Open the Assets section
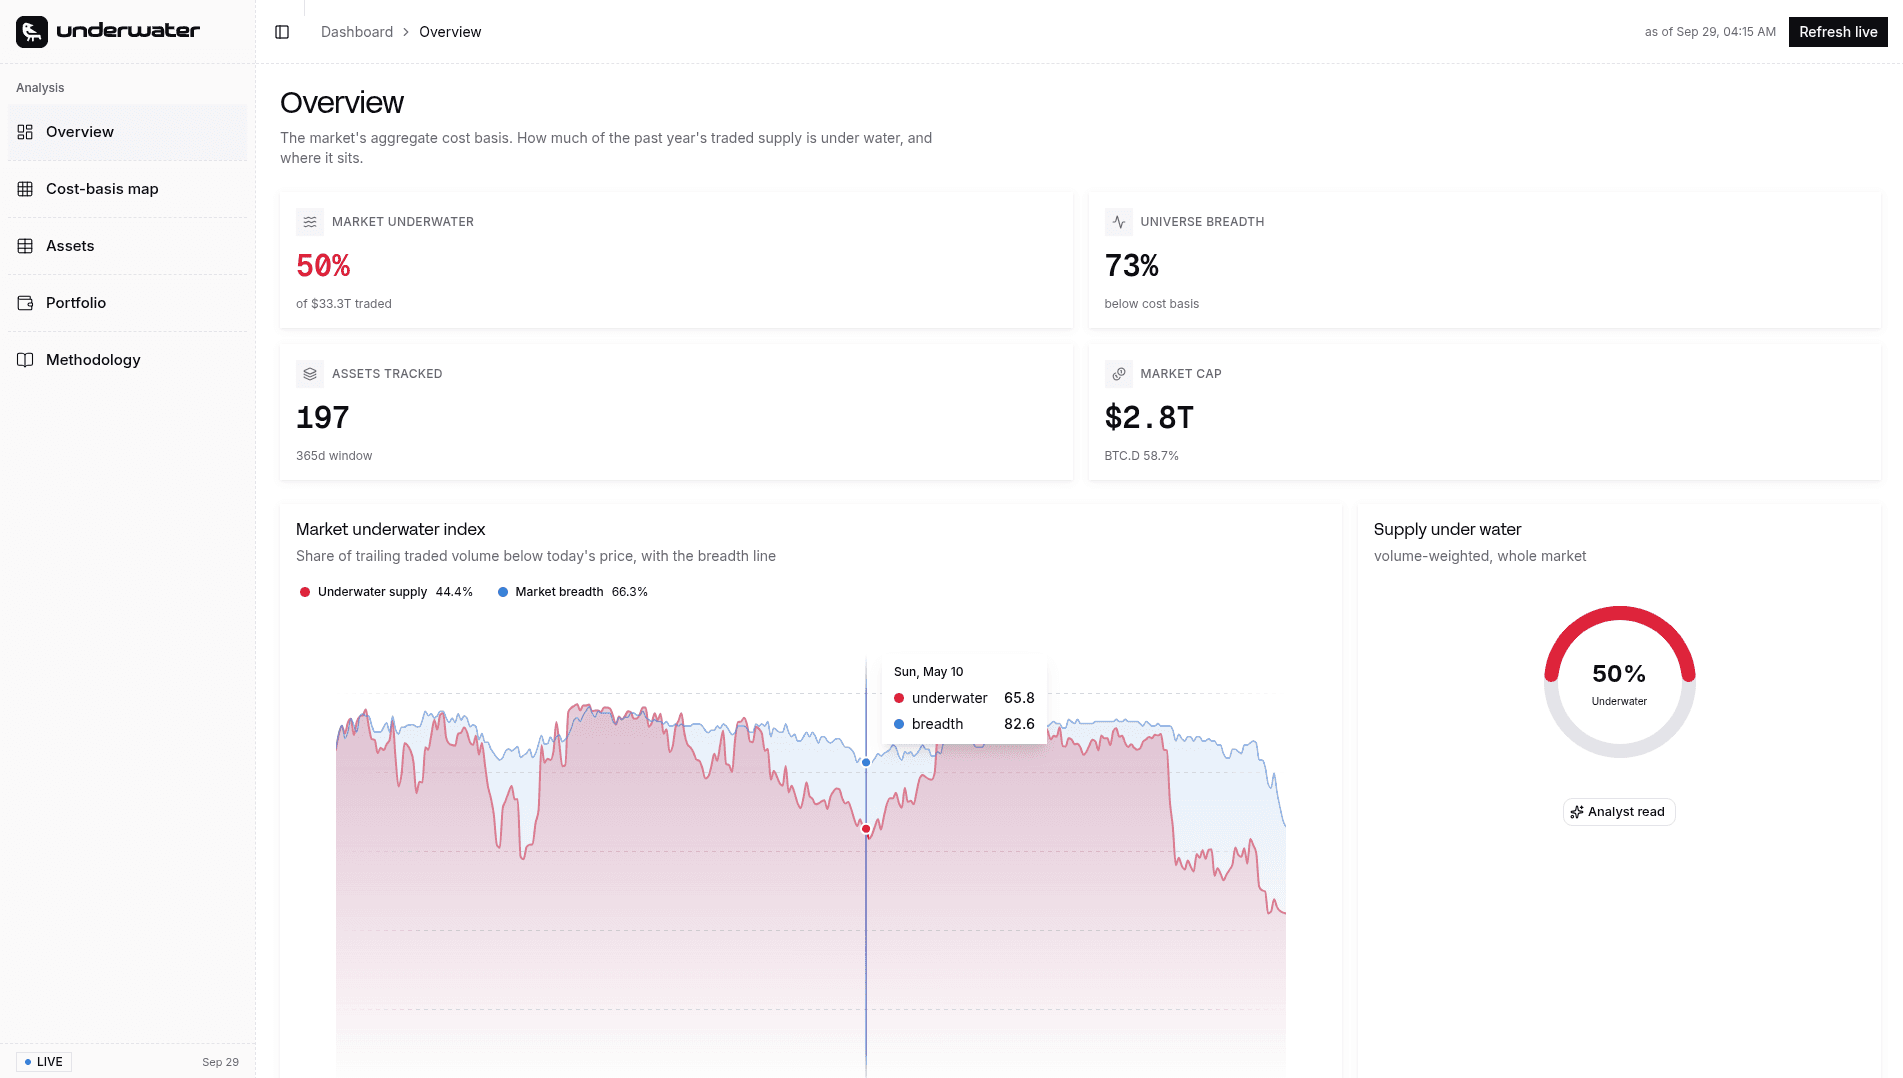The height and width of the screenshot is (1078, 1903). pos(128,246)
